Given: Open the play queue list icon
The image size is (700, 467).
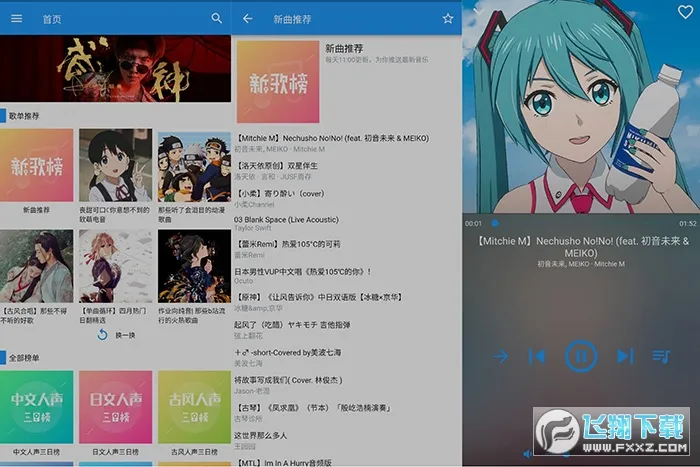Looking at the screenshot, I should (661, 355).
